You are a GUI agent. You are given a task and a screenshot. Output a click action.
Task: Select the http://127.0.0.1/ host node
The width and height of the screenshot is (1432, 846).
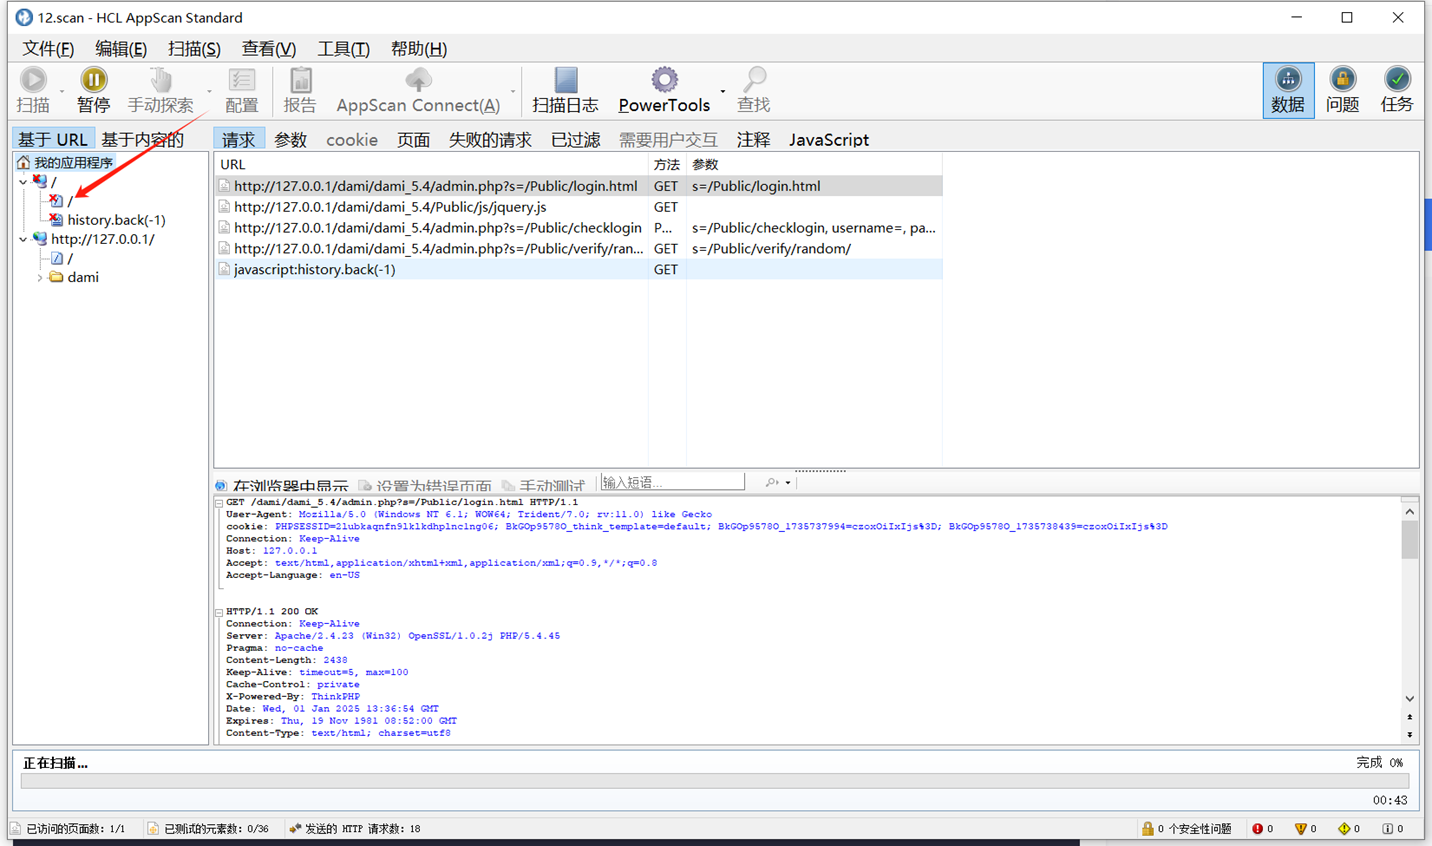click(103, 239)
